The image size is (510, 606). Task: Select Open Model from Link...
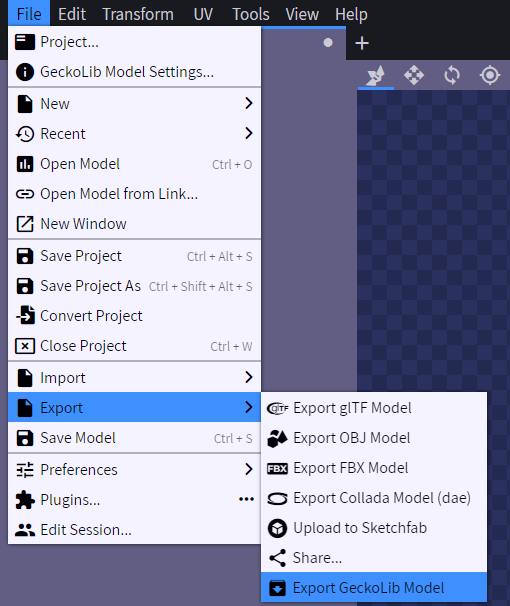click(134, 194)
